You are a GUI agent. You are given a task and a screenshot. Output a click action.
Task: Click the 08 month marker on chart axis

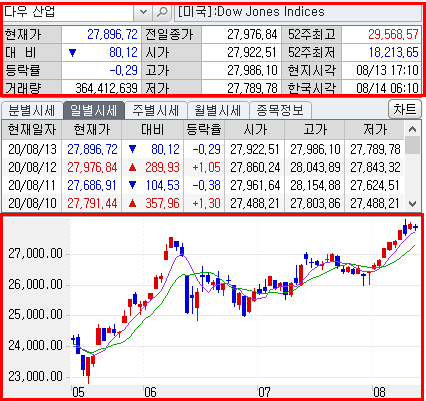(379, 392)
